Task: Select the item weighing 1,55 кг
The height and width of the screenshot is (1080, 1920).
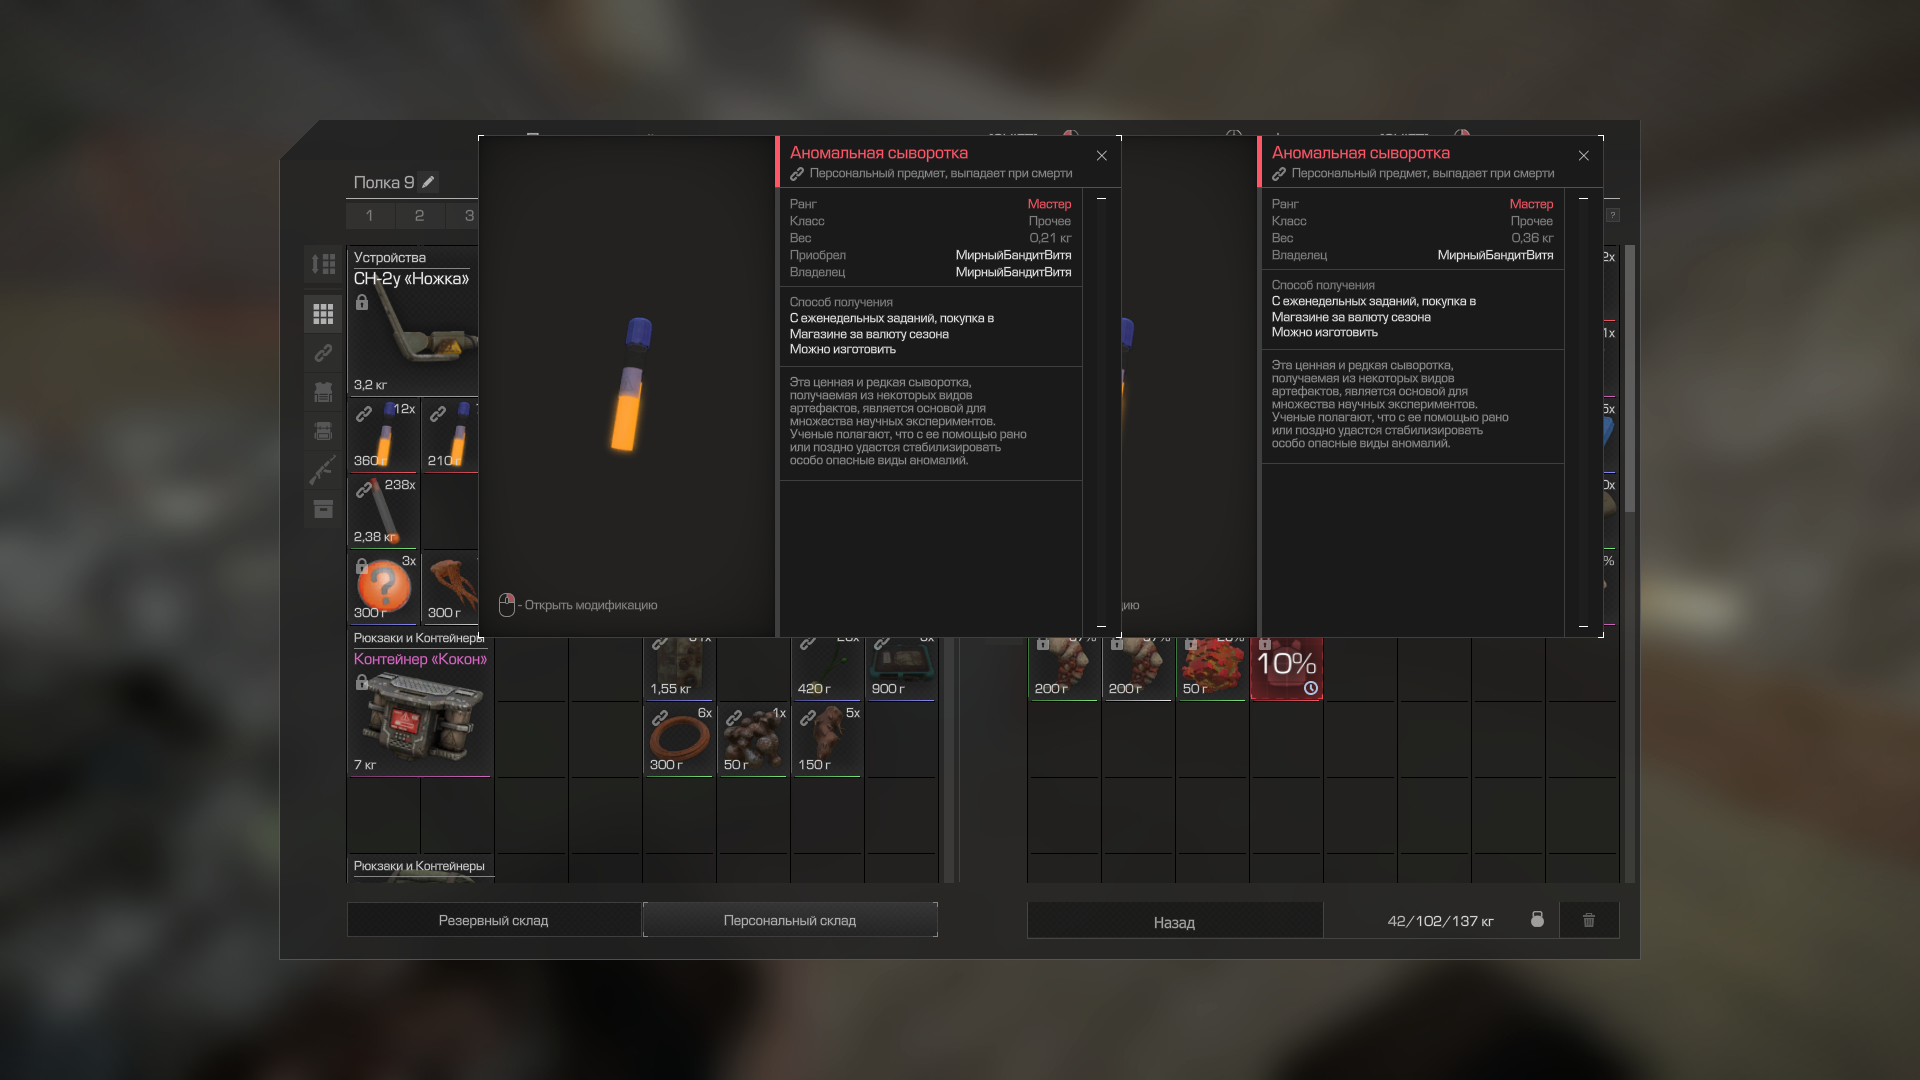Action: click(679, 667)
